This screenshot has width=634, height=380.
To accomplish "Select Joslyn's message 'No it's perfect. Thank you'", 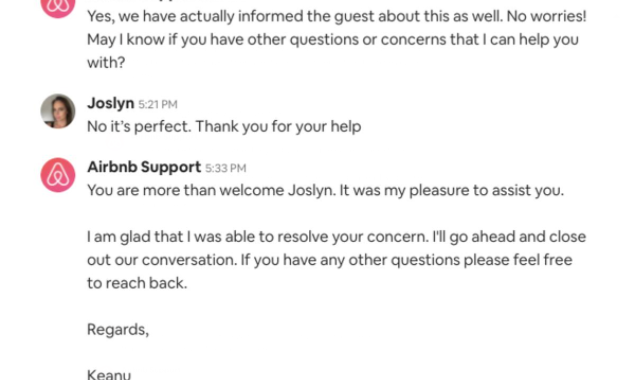I will point(224,127).
